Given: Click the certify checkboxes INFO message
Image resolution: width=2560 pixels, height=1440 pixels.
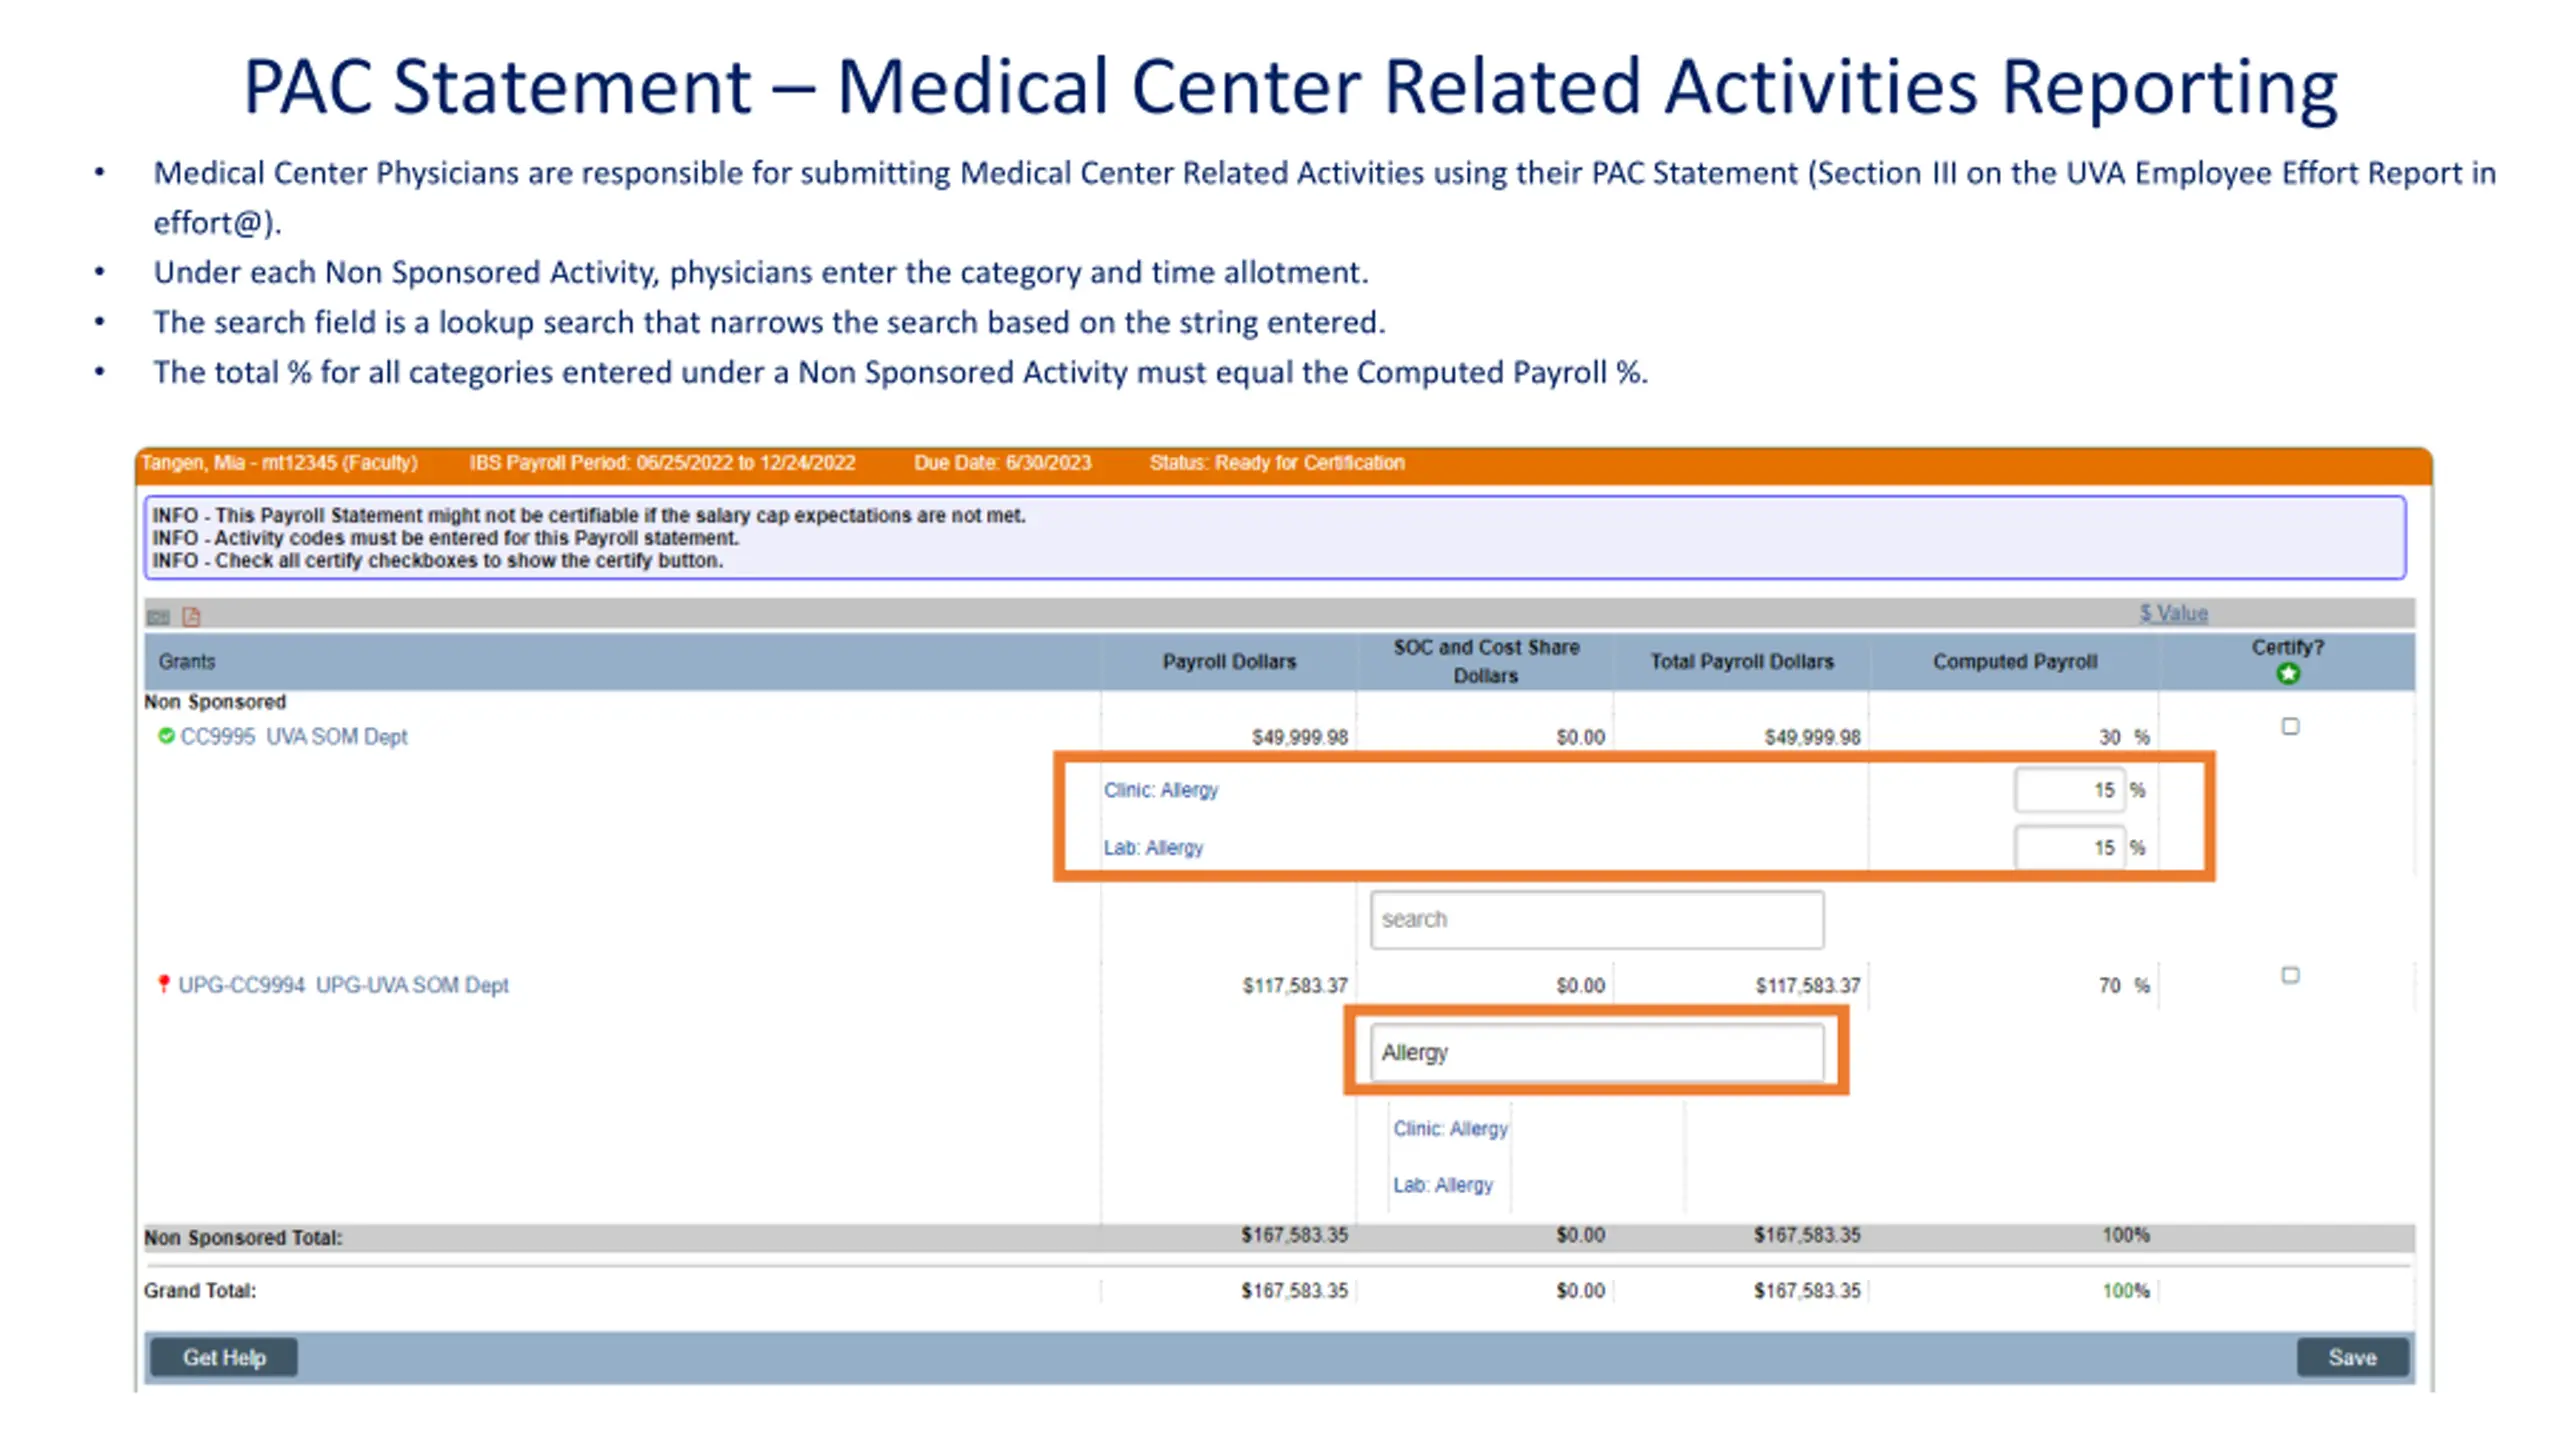Looking at the screenshot, I should pyautogui.click(x=437, y=561).
